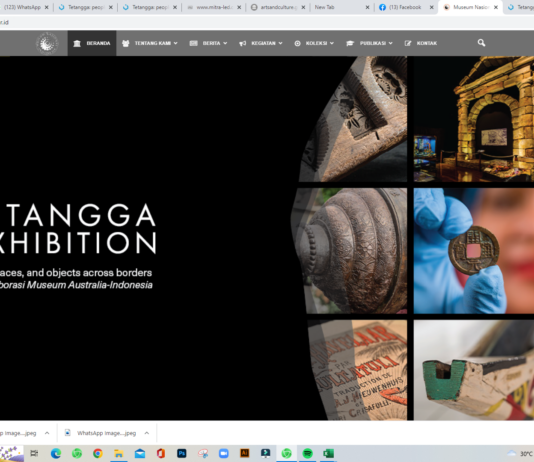The width and height of the screenshot is (534, 462).
Task: Open the Mail app taskbar icon
Action: pos(140,453)
